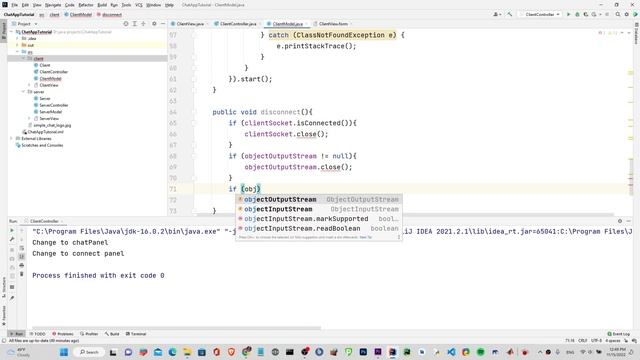This screenshot has height=360, width=640.
Task: Rerun ClientController in Run panel
Action: [12, 231]
